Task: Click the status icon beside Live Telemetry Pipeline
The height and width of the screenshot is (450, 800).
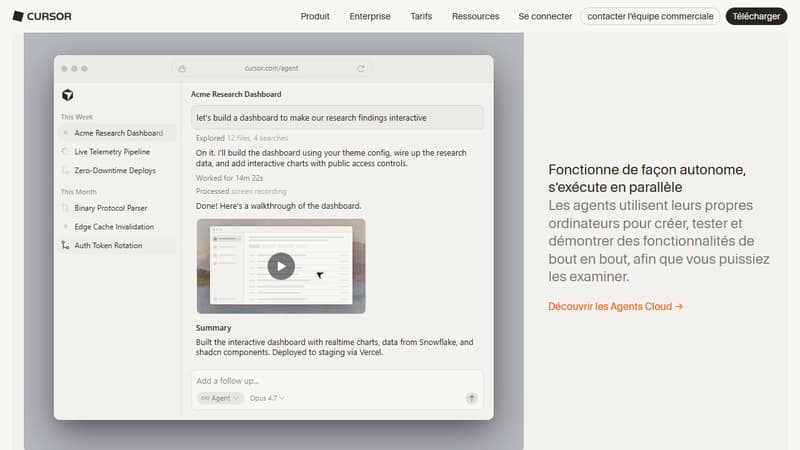Action: (x=65, y=152)
